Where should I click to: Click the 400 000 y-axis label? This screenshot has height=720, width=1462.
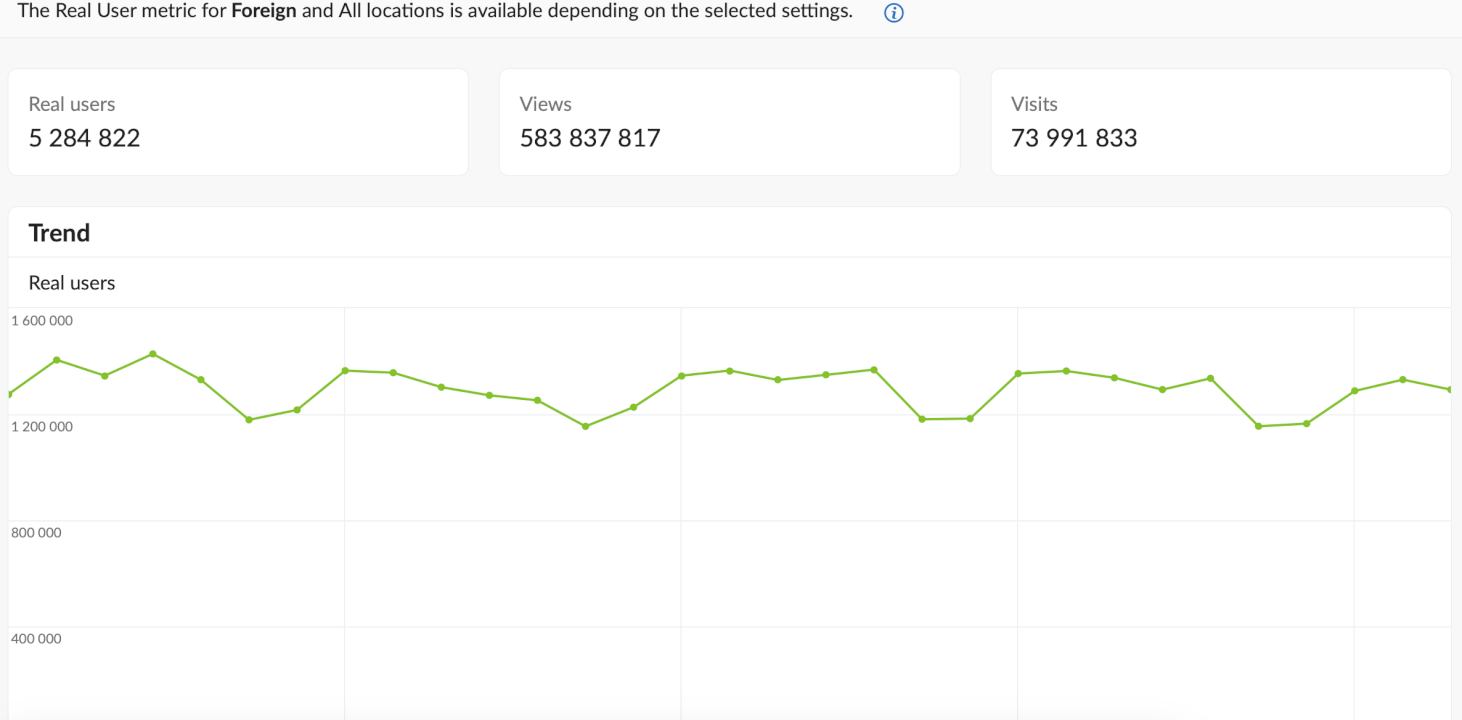(36, 639)
